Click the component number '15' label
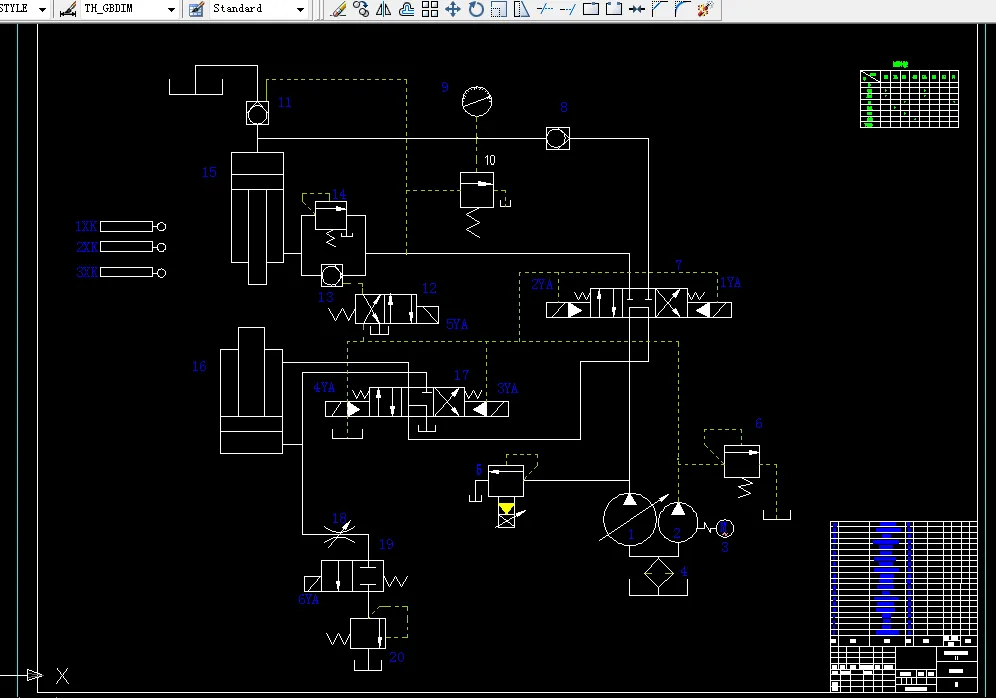This screenshot has height=698, width=996. coord(209,172)
